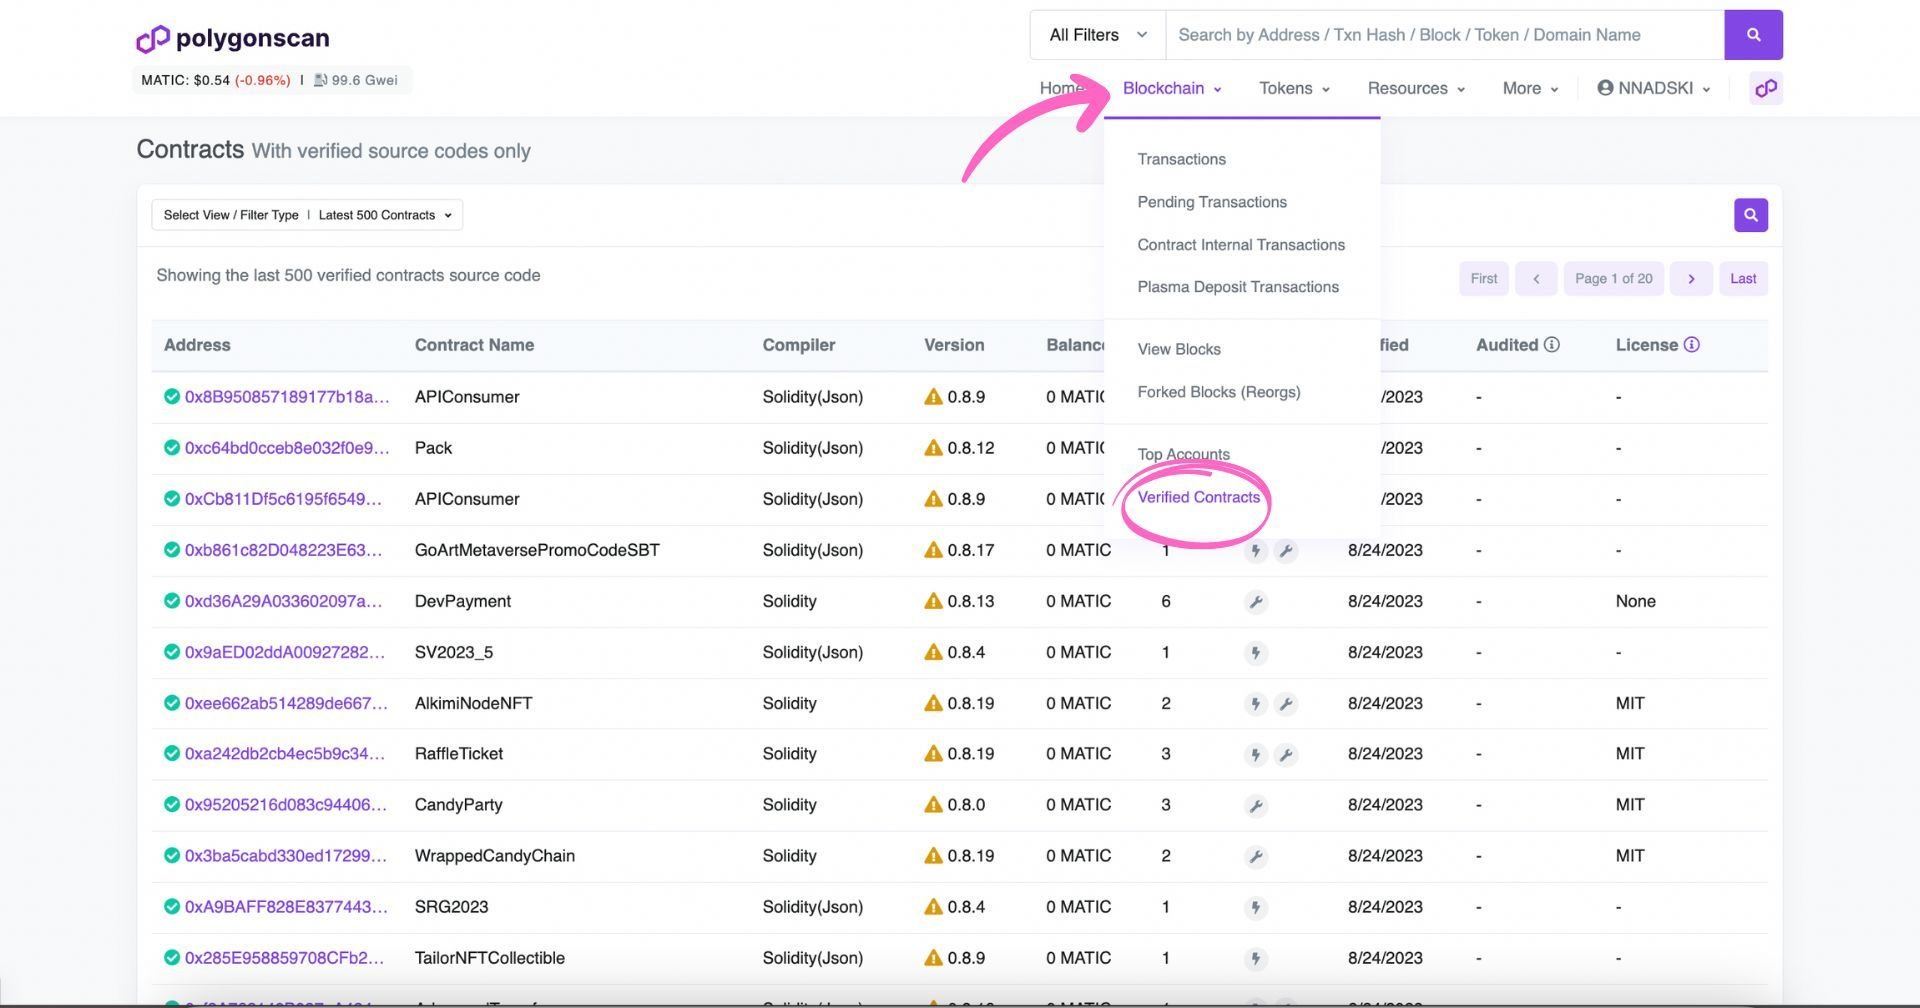Image resolution: width=1920 pixels, height=1008 pixels.
Task: Click the warning icon in CandyParty version cell
Action: pyautogui.click(x=933, y=805)
